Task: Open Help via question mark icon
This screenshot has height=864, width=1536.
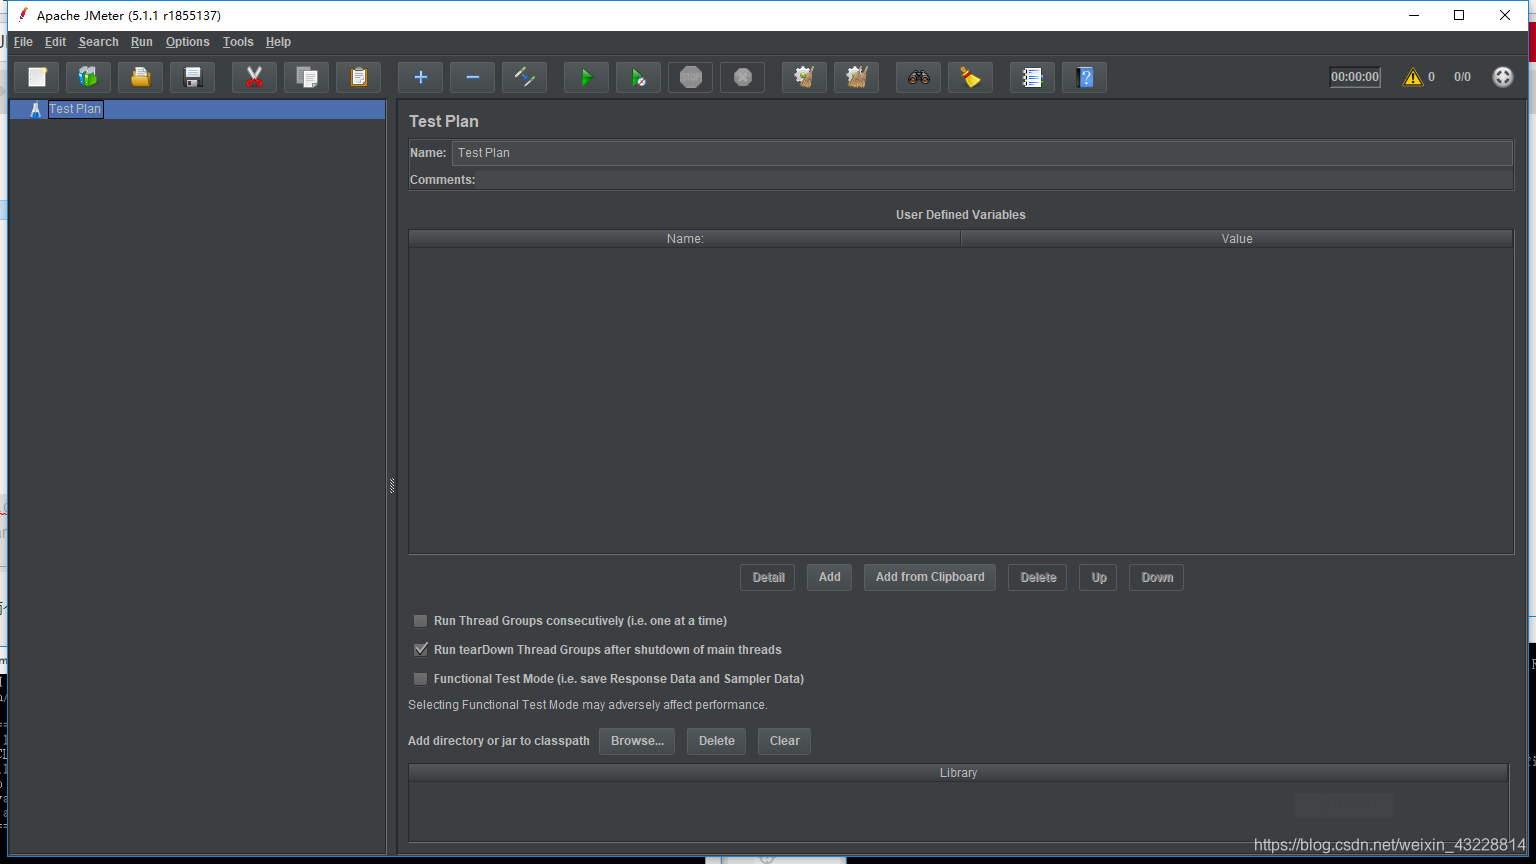Action: point(1085,77)
